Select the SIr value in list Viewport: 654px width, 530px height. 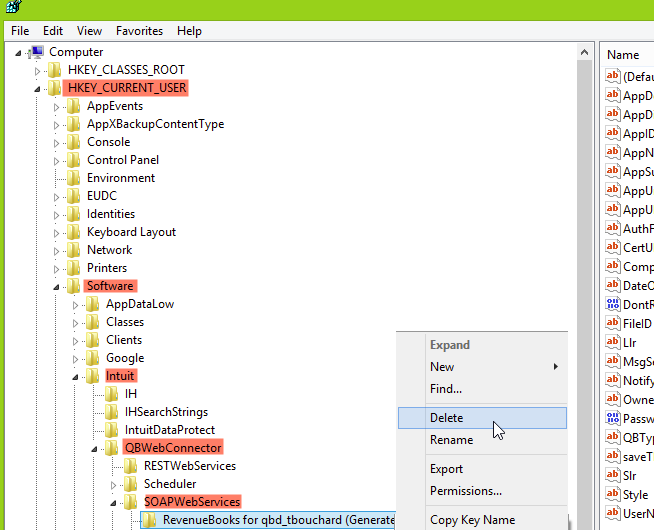[629, 475]
